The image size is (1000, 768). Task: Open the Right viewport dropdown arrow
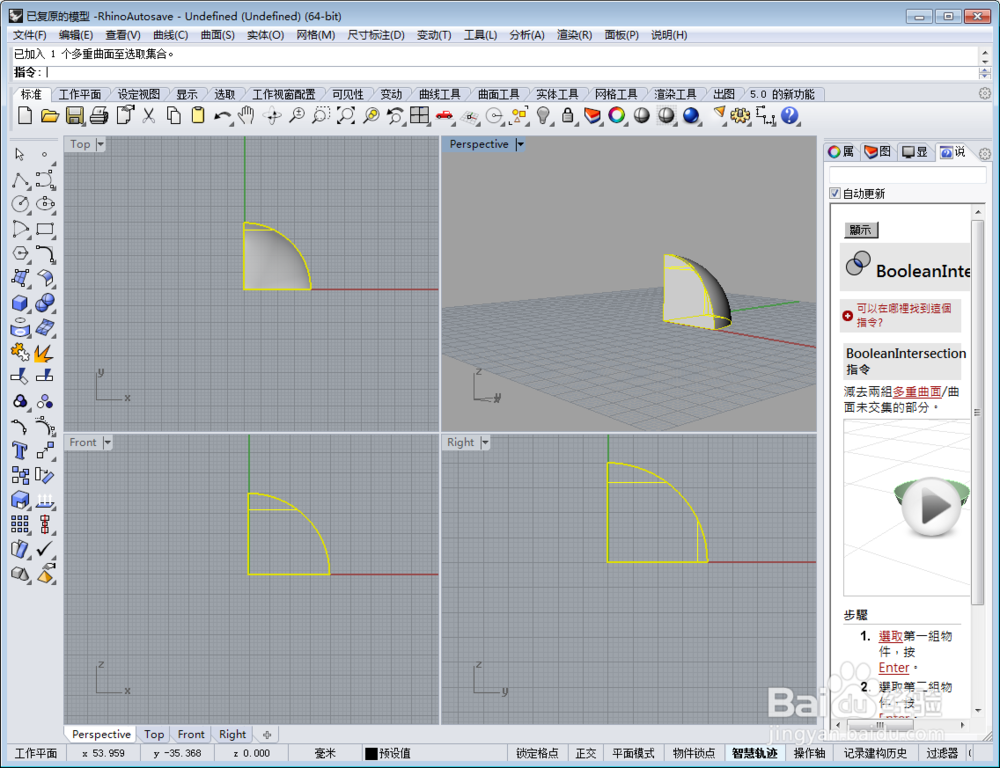coord(485,442)
